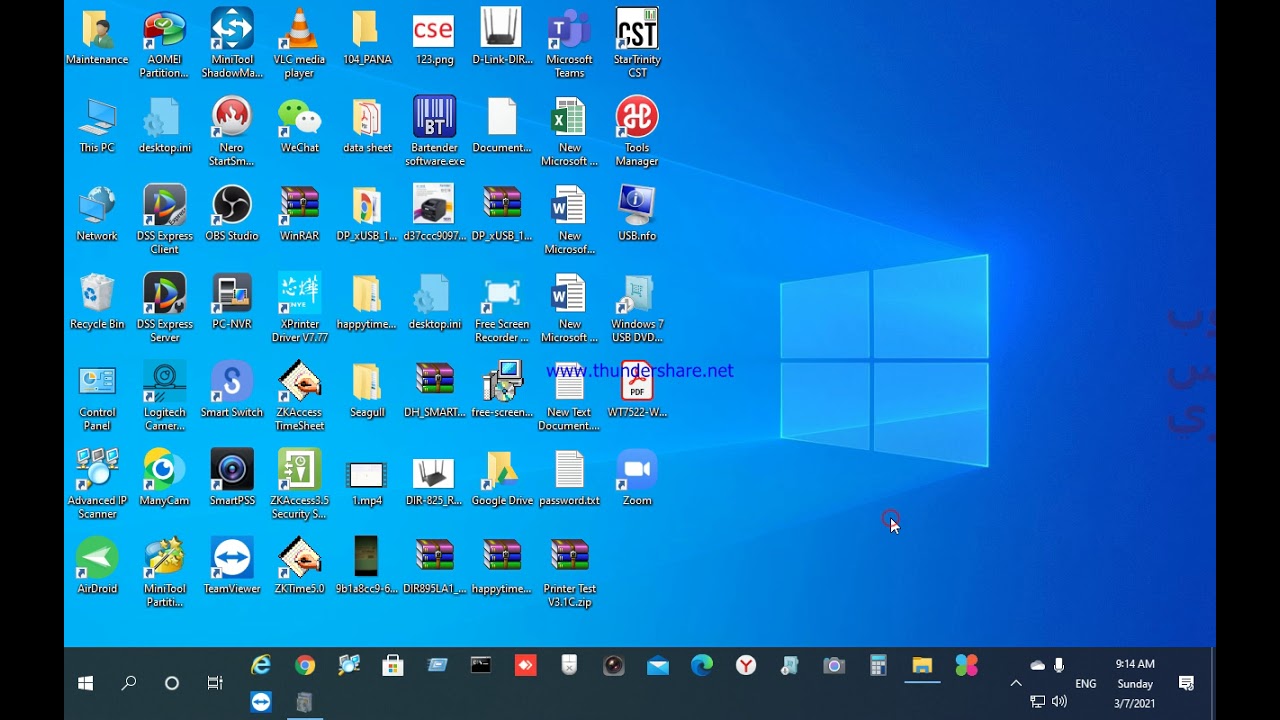This screenshot has height=720, width=1280.
Task: Open AirDroid desktop shortcut
Action: tap(97, 566)
